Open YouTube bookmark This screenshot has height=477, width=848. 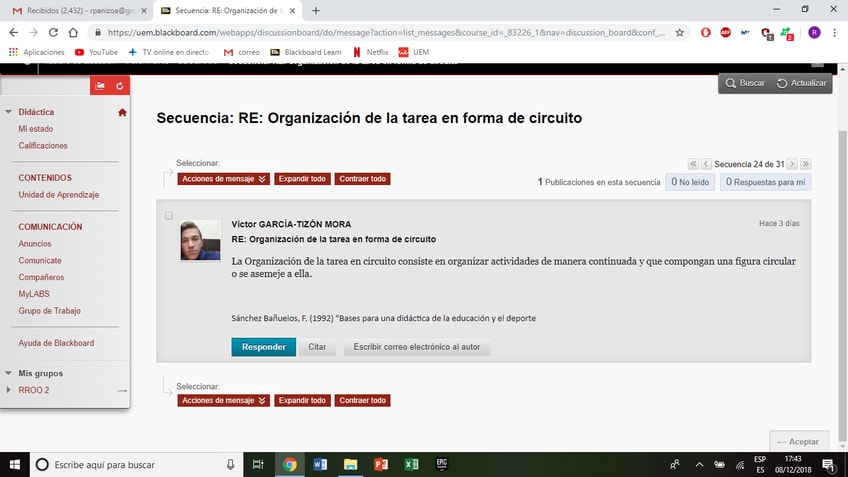[x=96, y=52]
